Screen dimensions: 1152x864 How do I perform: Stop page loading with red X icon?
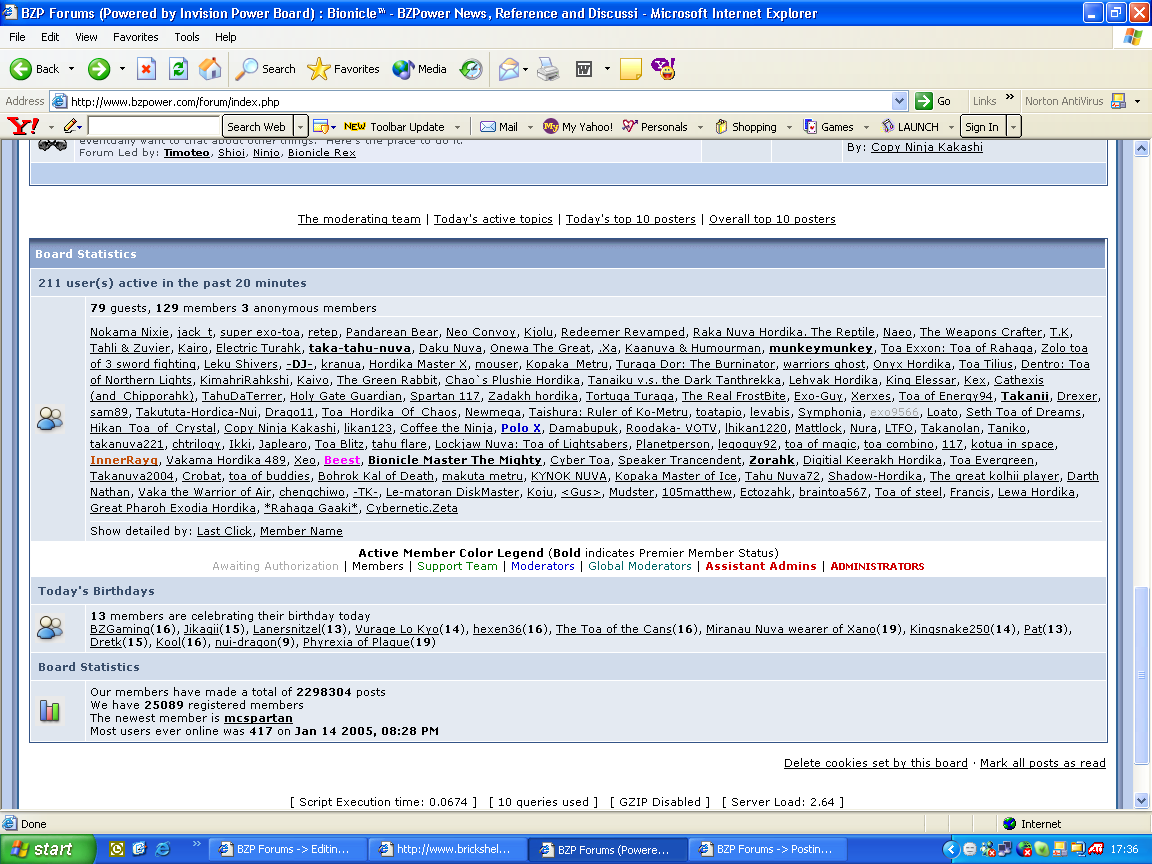pyautogui.click(x=146, y=69)
